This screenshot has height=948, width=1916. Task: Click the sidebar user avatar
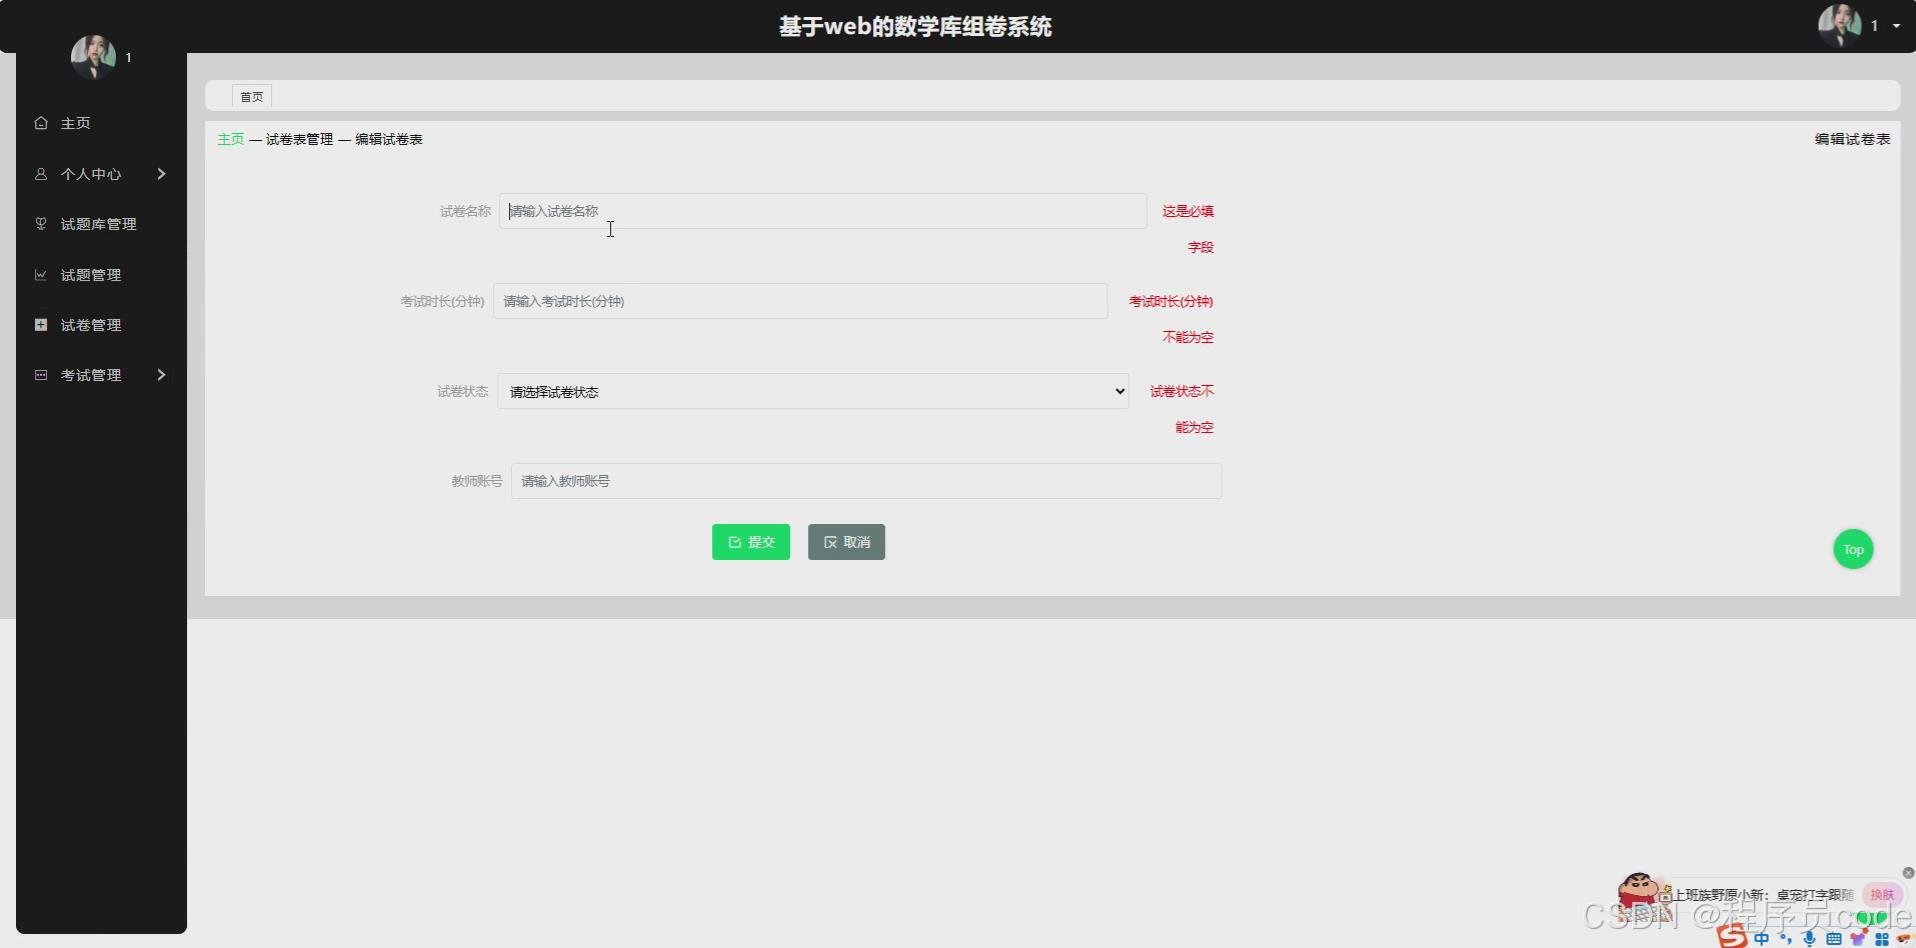pos(93,57)
